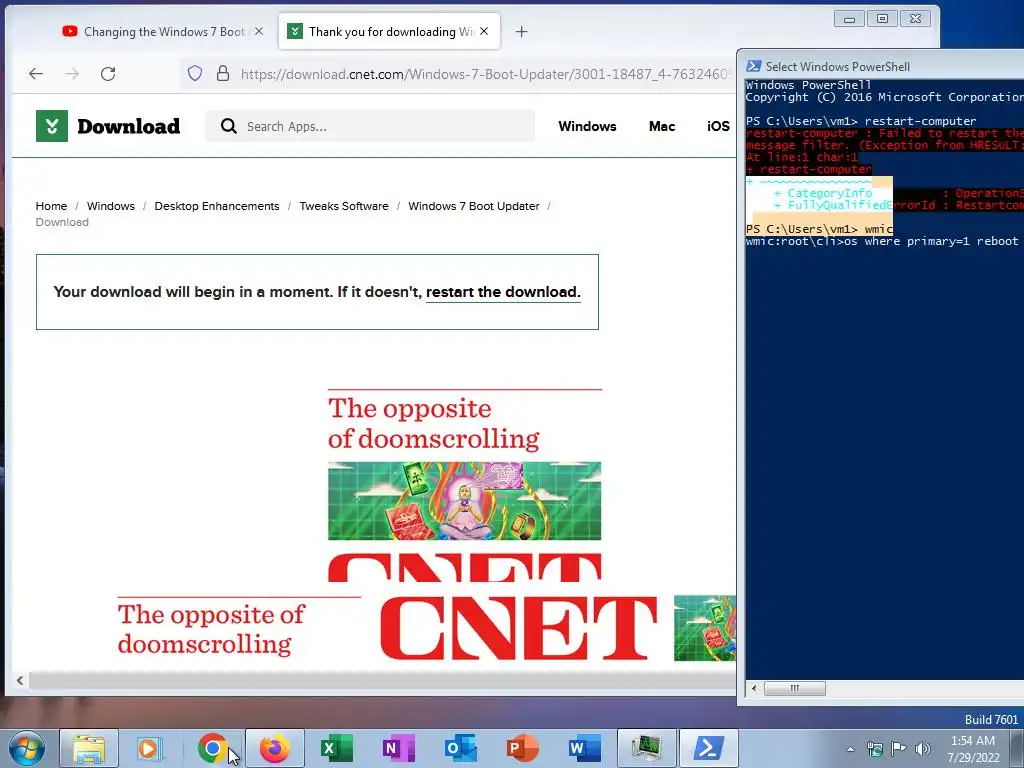Open the Windows Start menu orb

click(27, 748)
